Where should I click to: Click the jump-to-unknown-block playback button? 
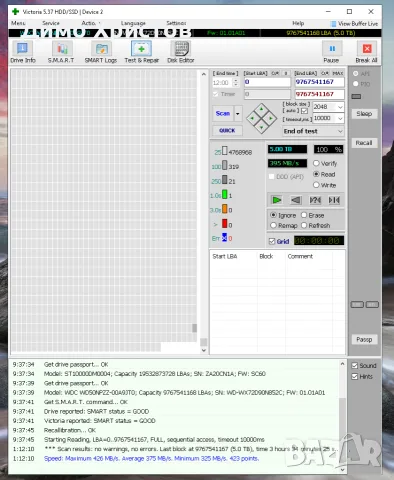point(315,200)
